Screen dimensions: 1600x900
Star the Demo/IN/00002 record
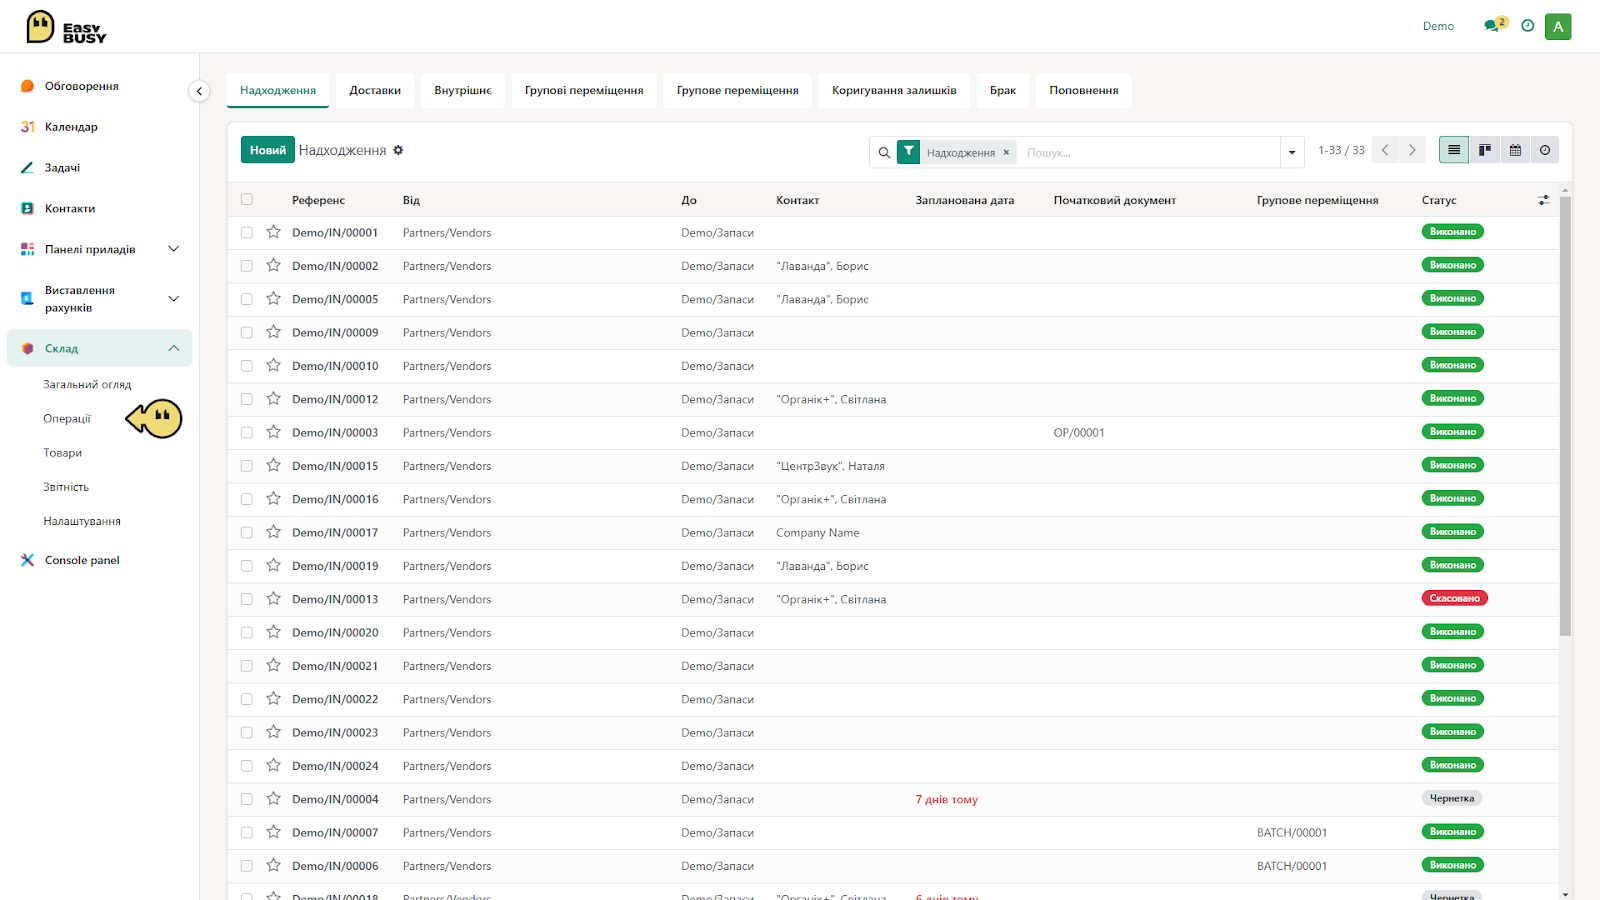273,265
